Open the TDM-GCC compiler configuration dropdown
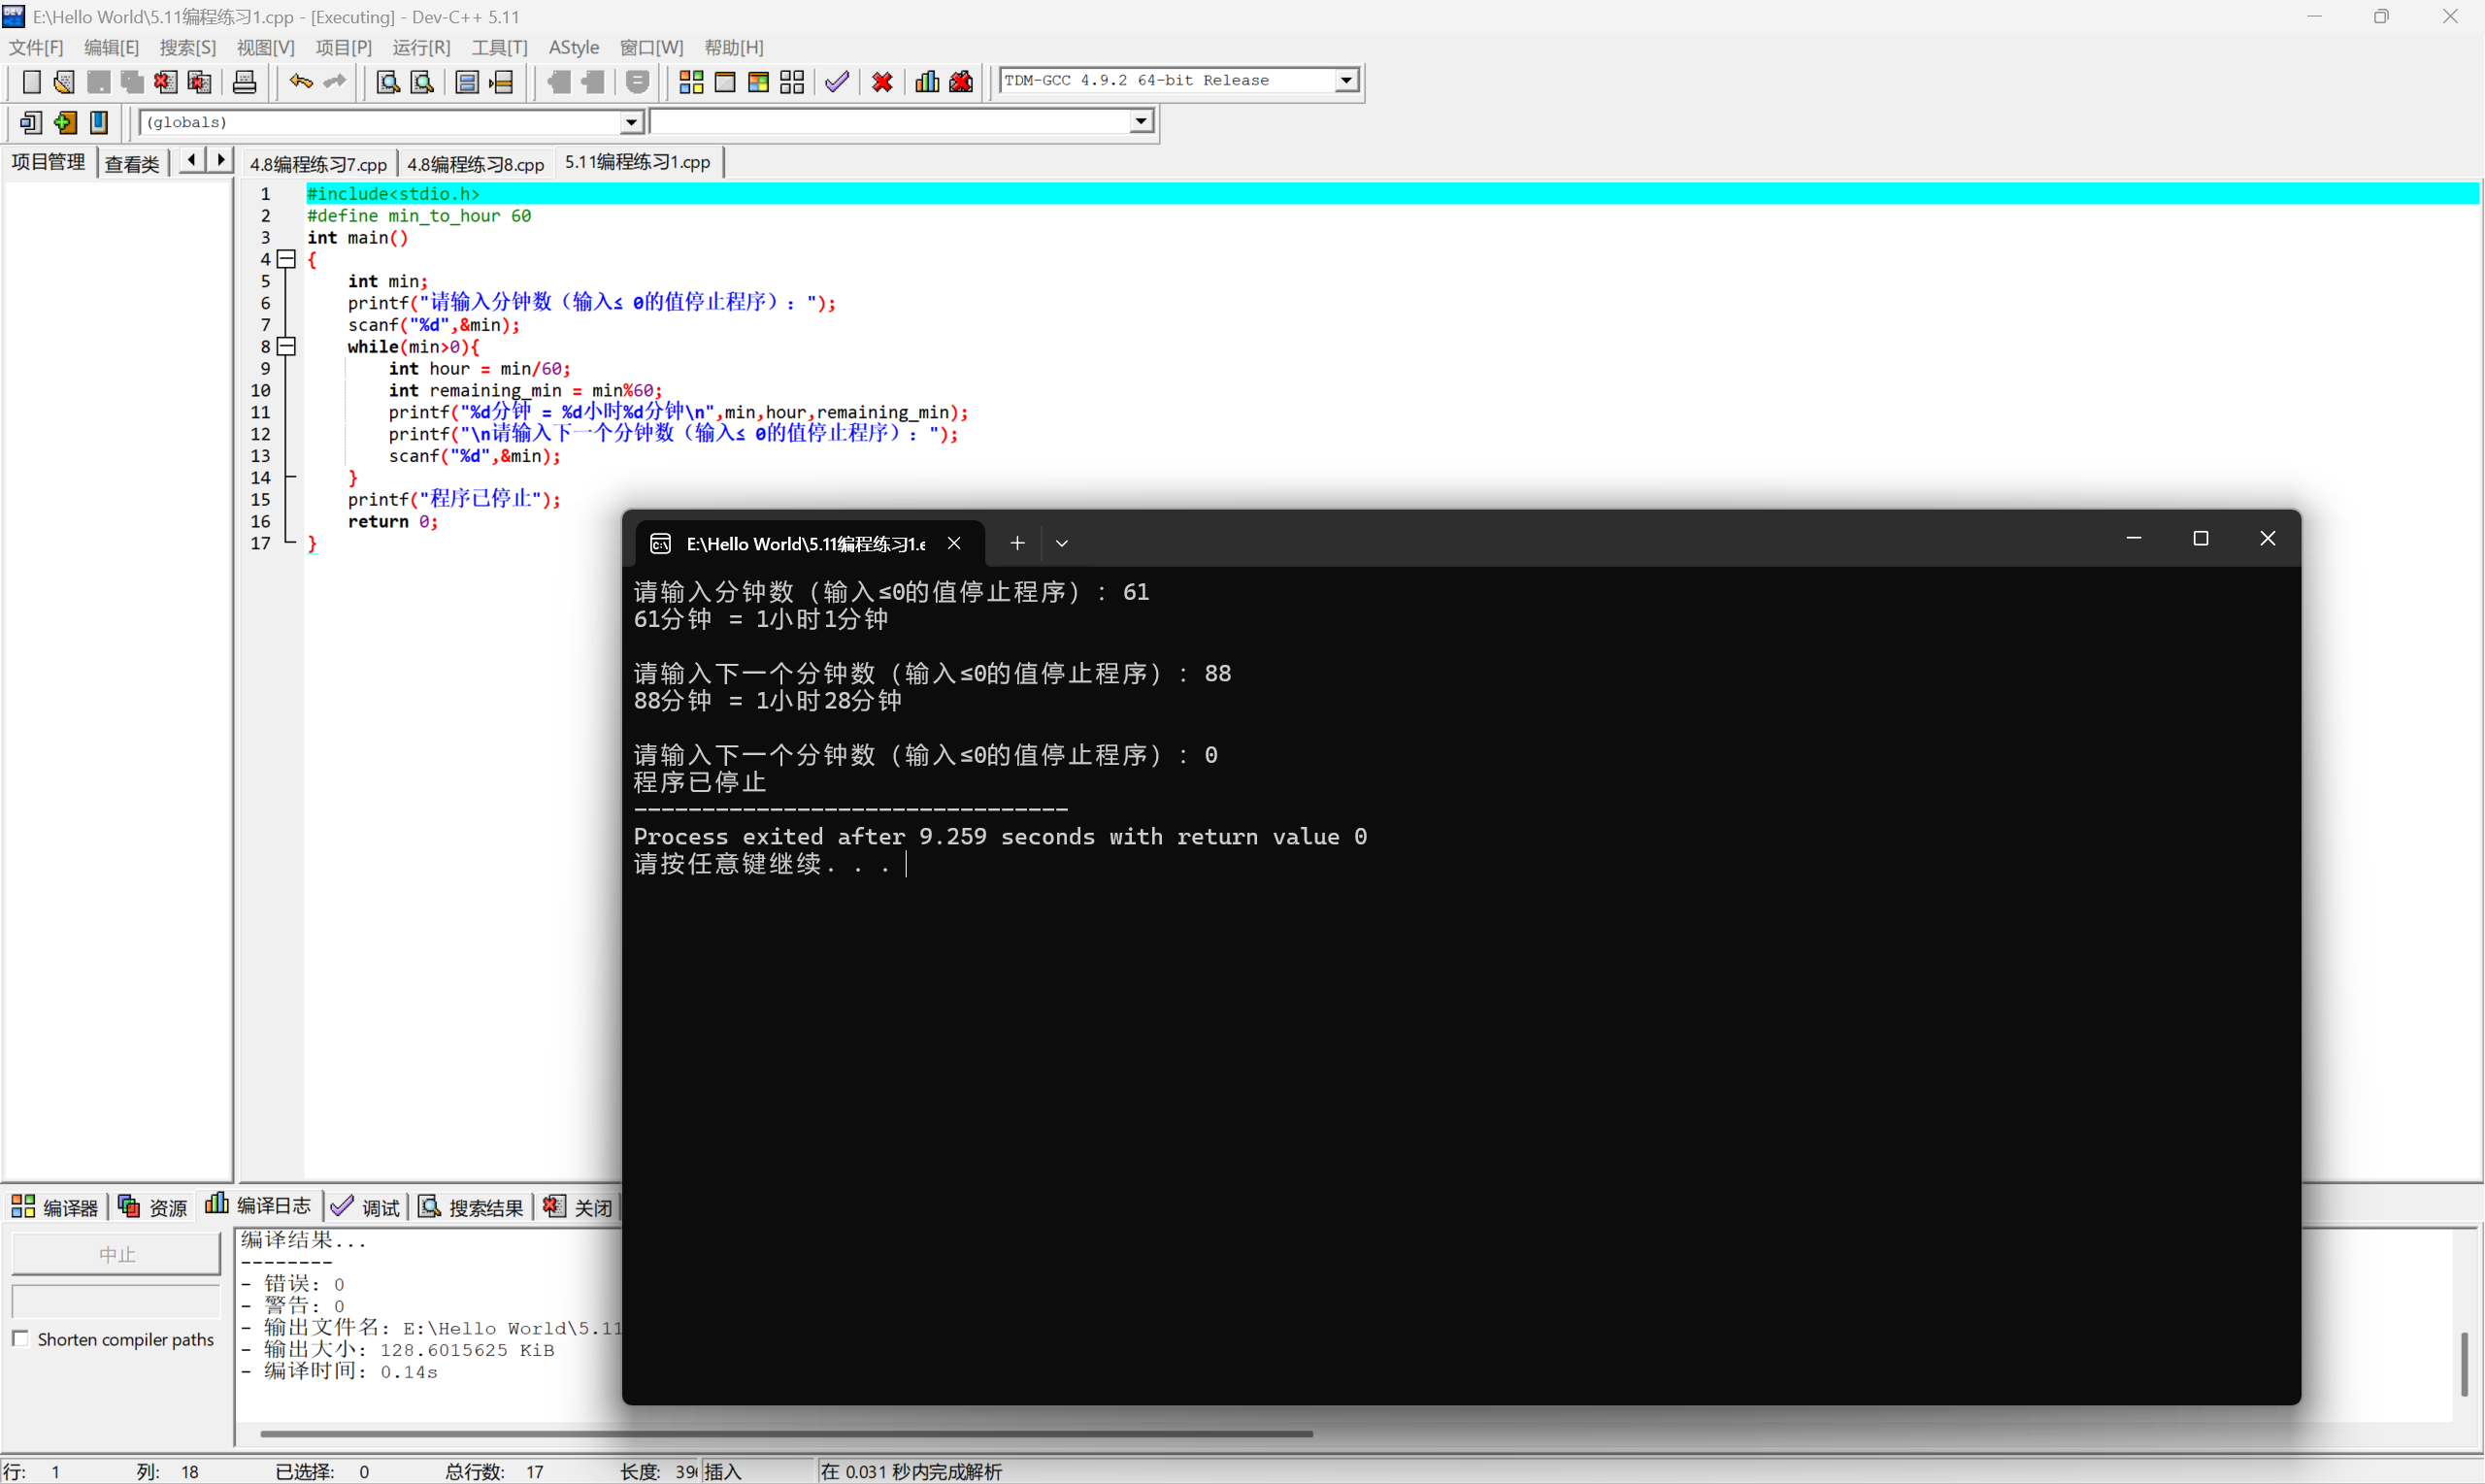 click(x=1346, y=80)
